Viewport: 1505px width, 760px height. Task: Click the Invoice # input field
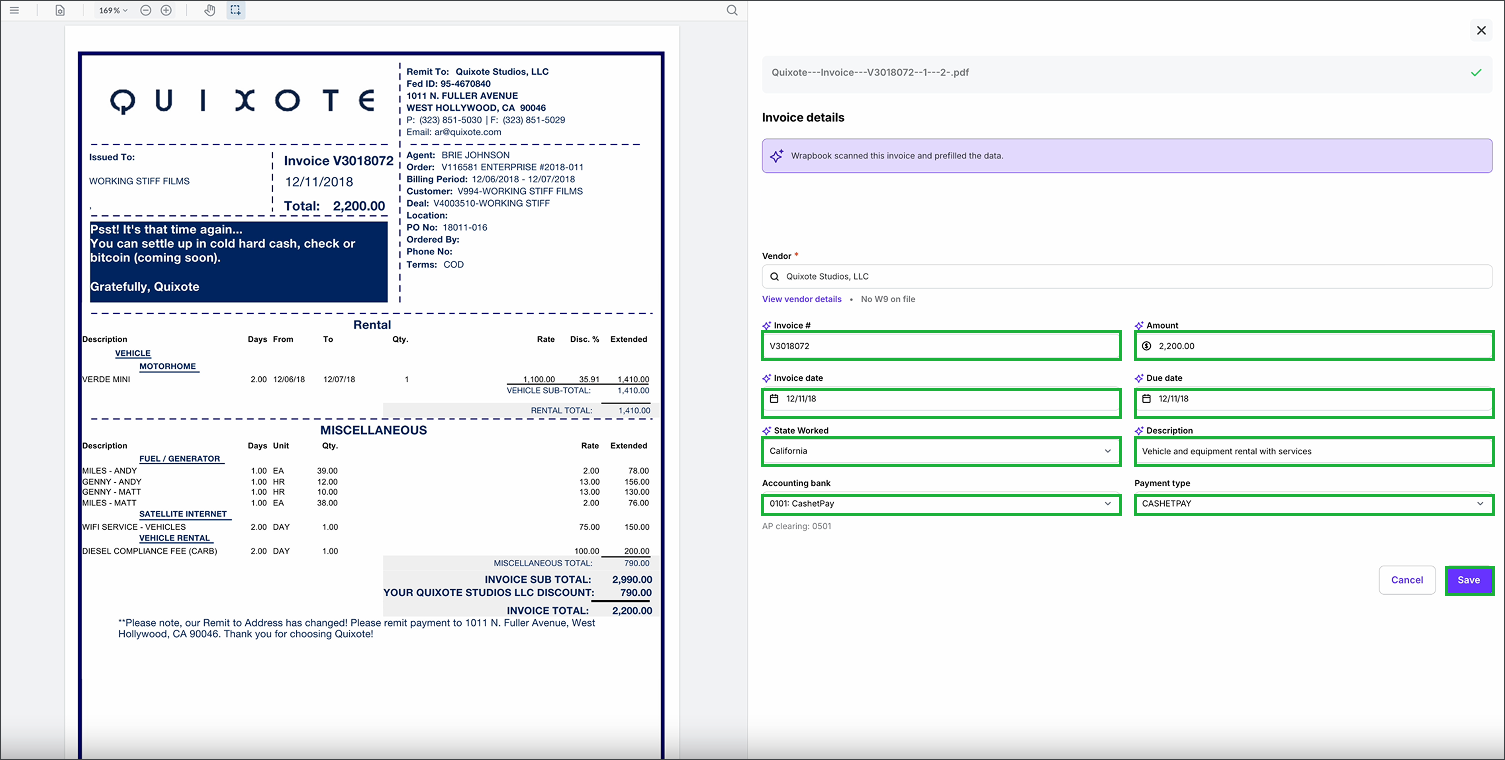coord(941,346)
